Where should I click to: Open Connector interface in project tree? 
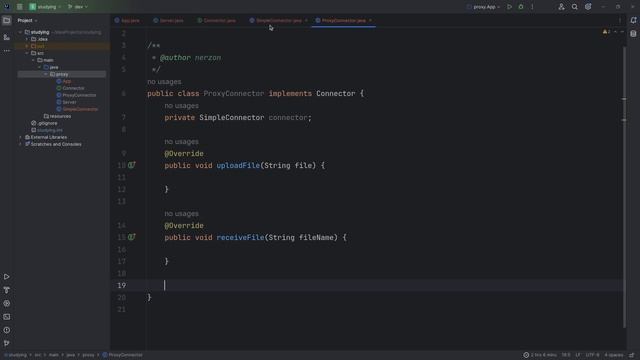tap(71, 89)
